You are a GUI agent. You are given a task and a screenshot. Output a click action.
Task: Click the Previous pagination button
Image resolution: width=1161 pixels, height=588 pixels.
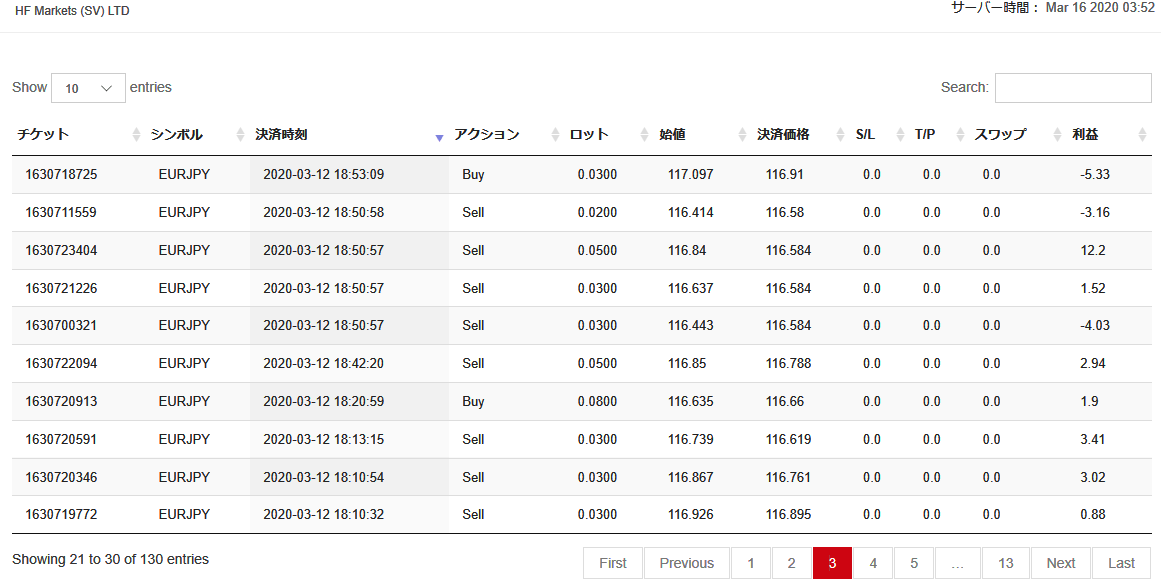coord(686,563)
